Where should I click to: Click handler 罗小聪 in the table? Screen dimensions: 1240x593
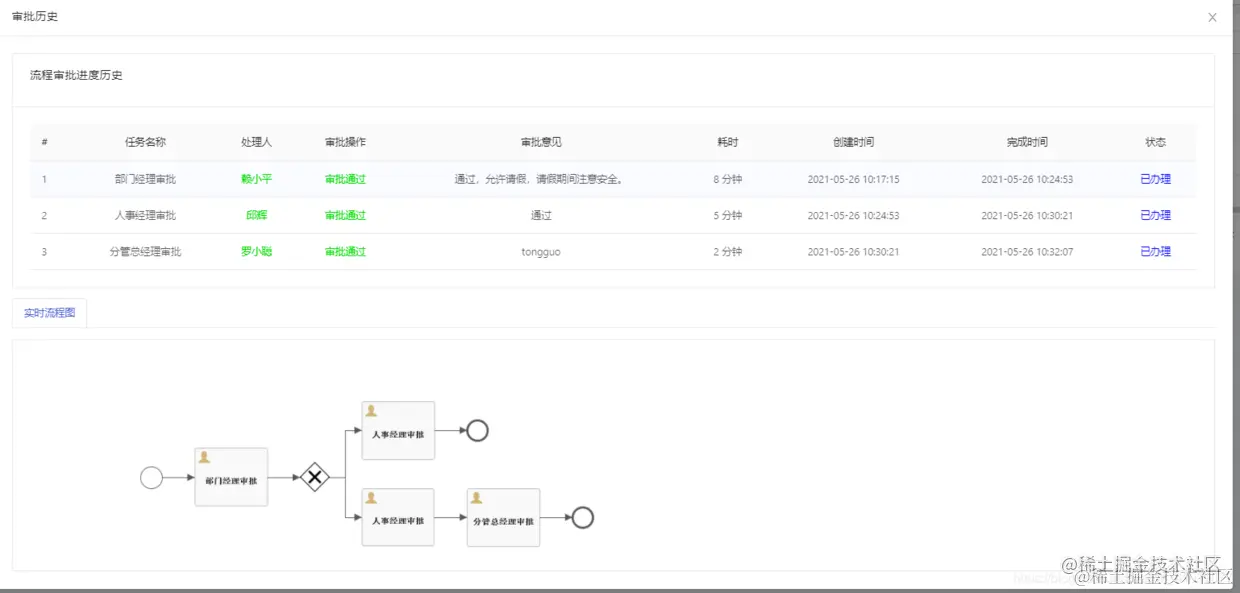256,251
